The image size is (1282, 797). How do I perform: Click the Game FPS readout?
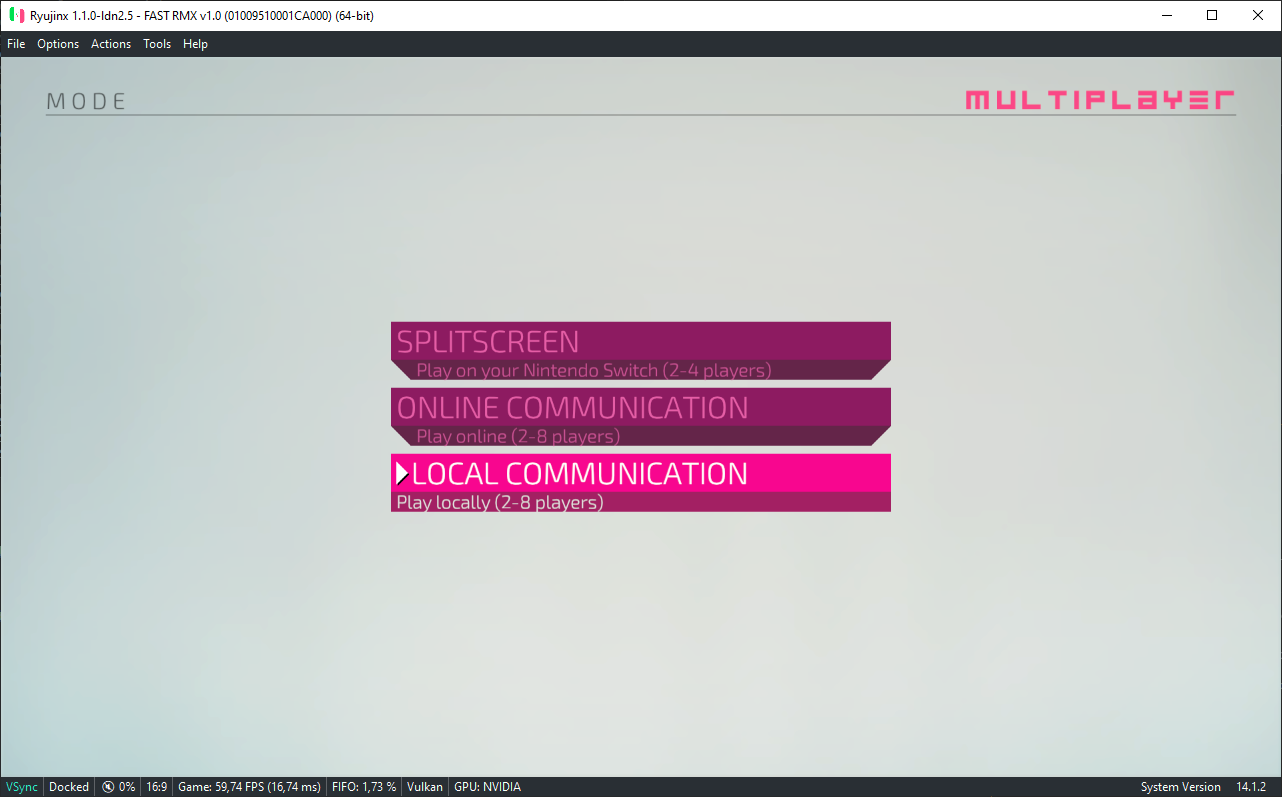click(x=249, y=787)
